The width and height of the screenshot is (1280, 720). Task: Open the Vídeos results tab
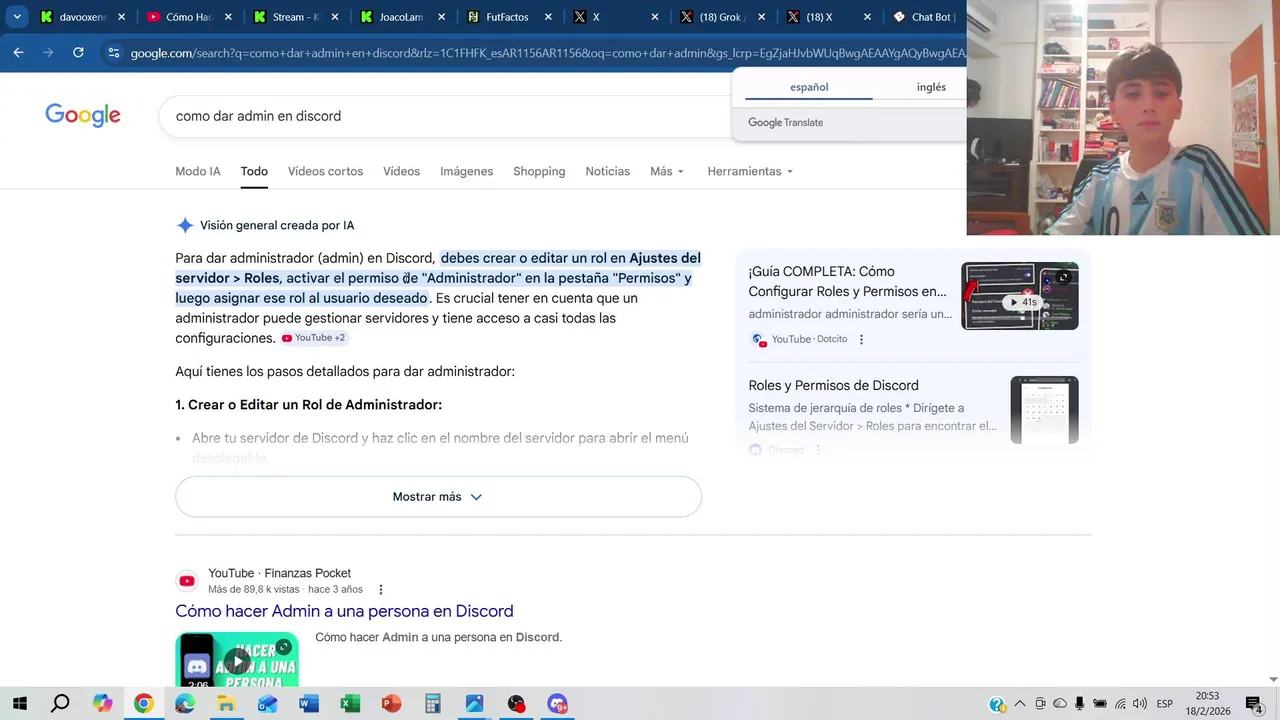[x=401, y=171]
